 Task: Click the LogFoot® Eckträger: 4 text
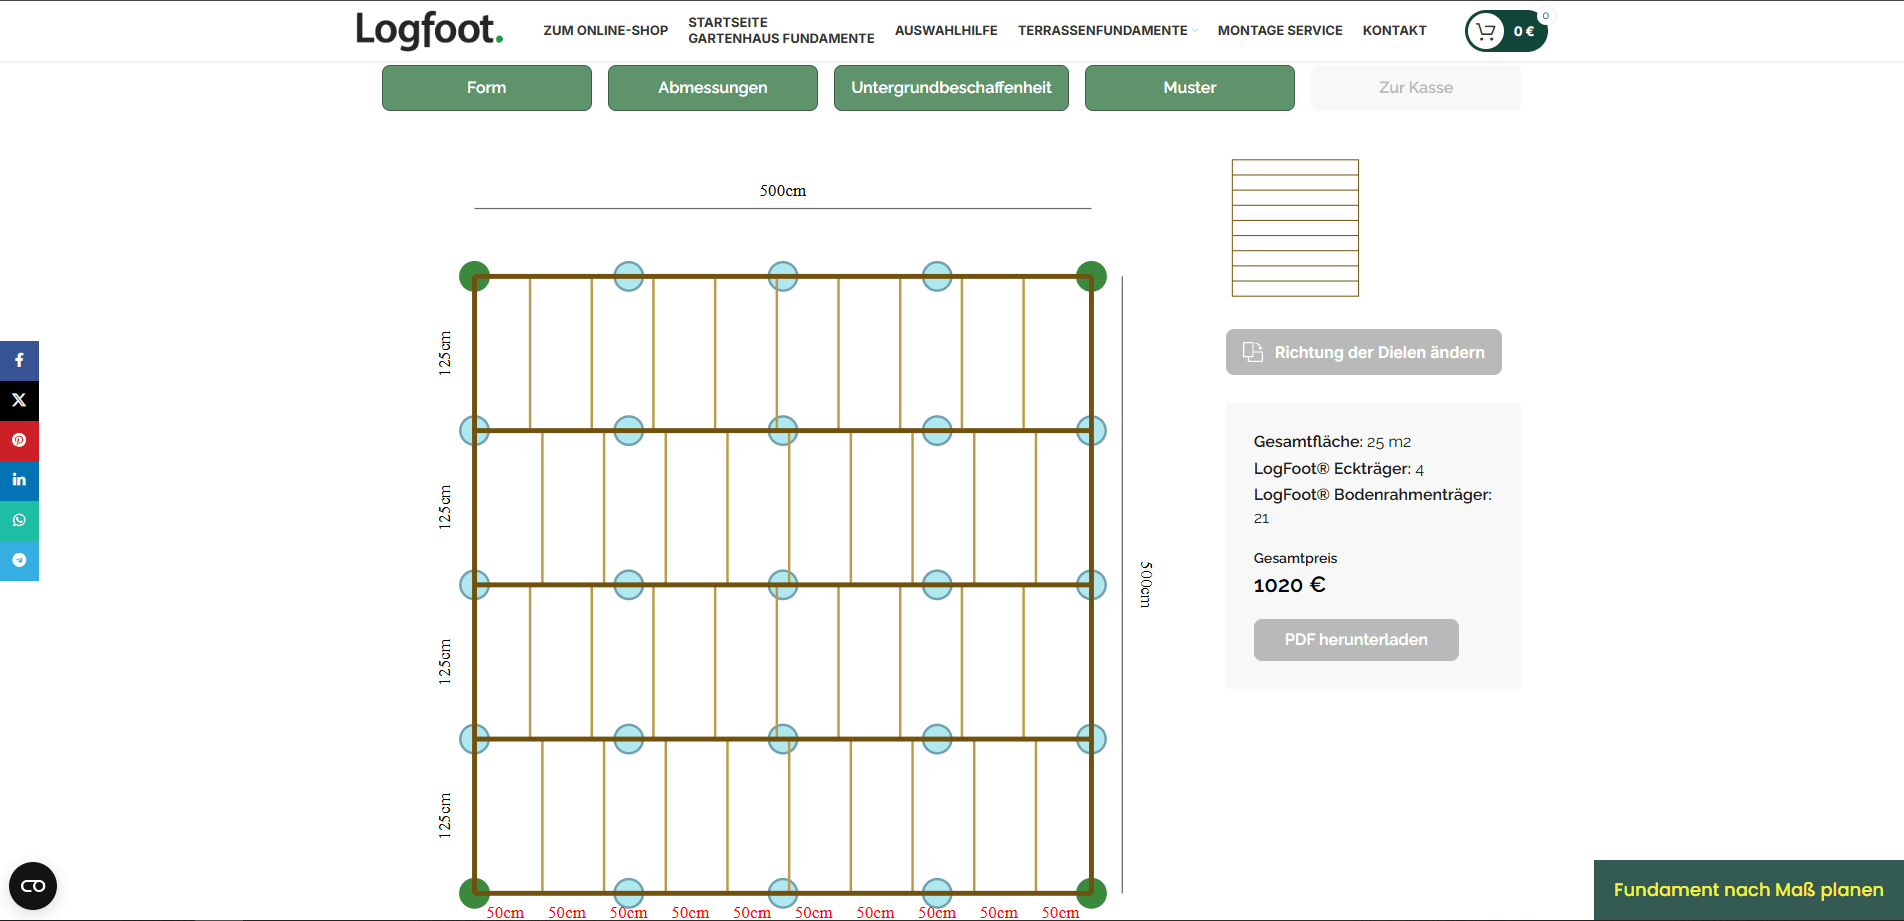[1339, 468]
